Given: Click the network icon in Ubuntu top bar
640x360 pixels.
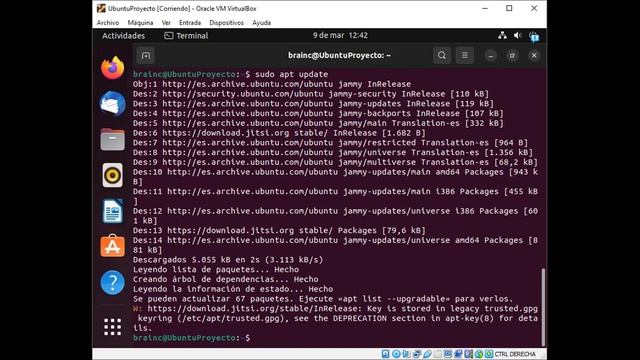Looking at the screenshot, I should 502,36.
